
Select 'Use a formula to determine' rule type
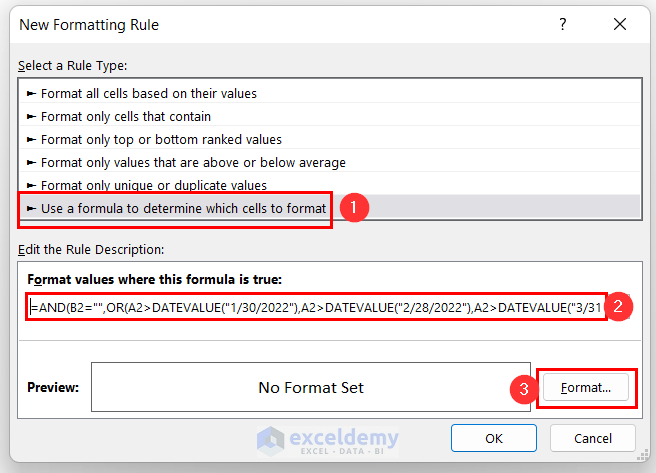tap(183, 208)
